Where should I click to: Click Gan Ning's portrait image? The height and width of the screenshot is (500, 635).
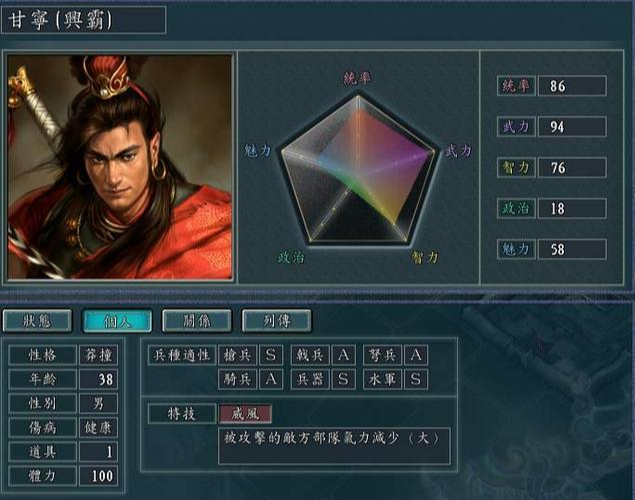120,167
